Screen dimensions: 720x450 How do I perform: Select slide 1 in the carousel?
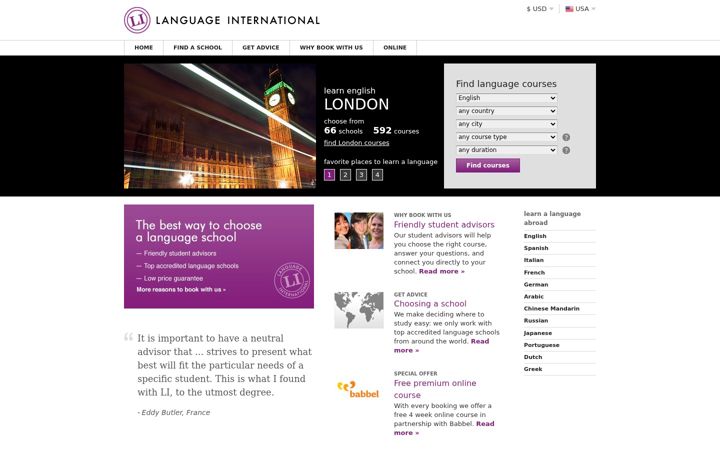pos(329,175)
